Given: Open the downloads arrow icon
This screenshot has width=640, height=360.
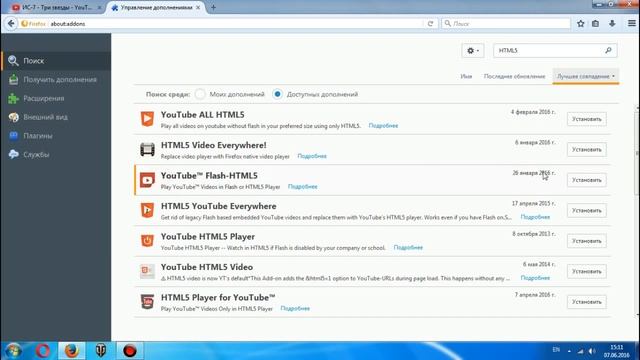Looking at the screenshot, I should pyautogui.click(x=612, y=24).
